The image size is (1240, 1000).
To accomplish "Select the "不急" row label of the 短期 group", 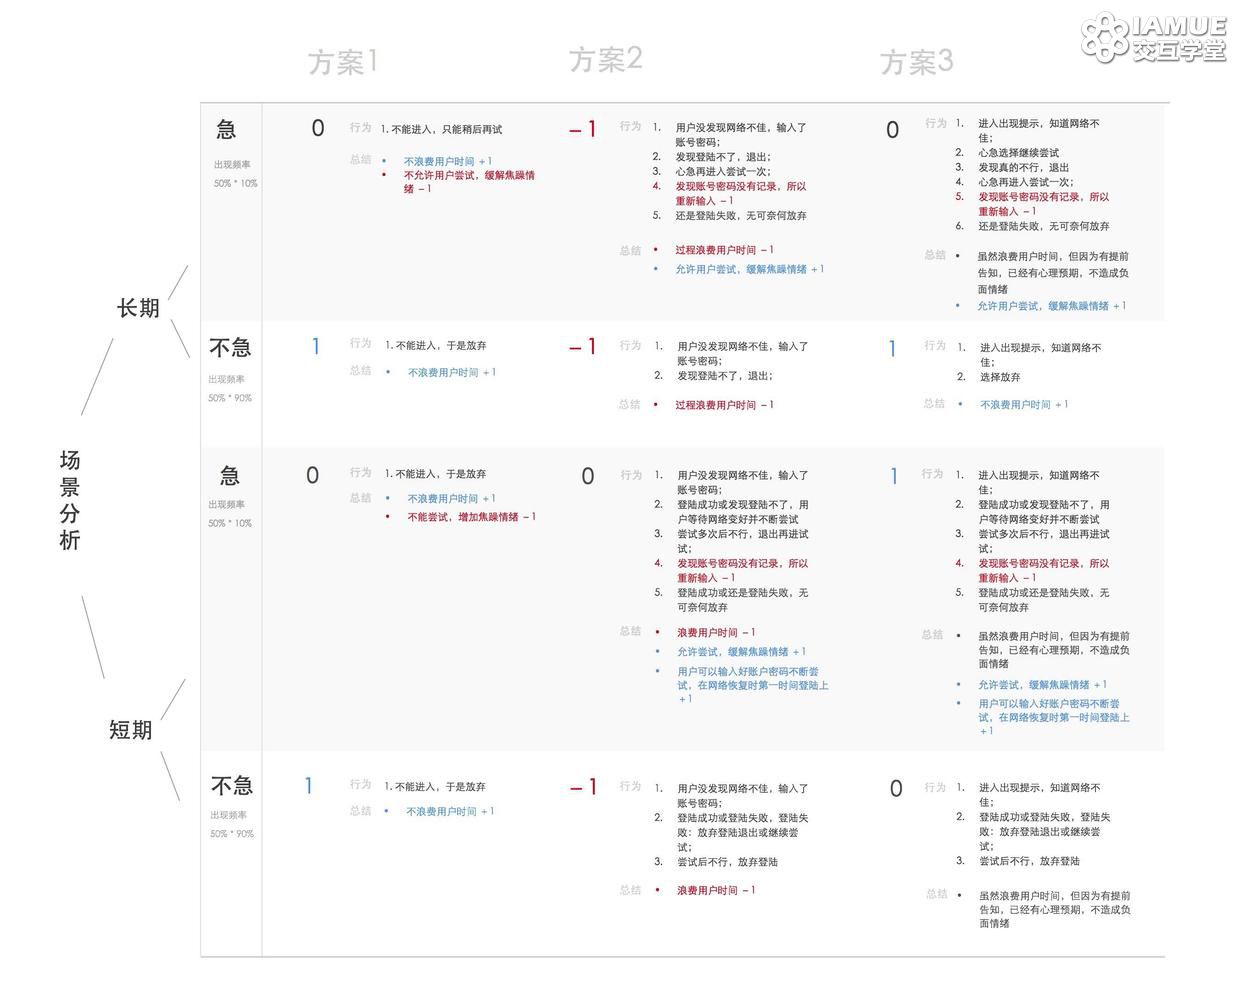I will [x=232, y=786].
